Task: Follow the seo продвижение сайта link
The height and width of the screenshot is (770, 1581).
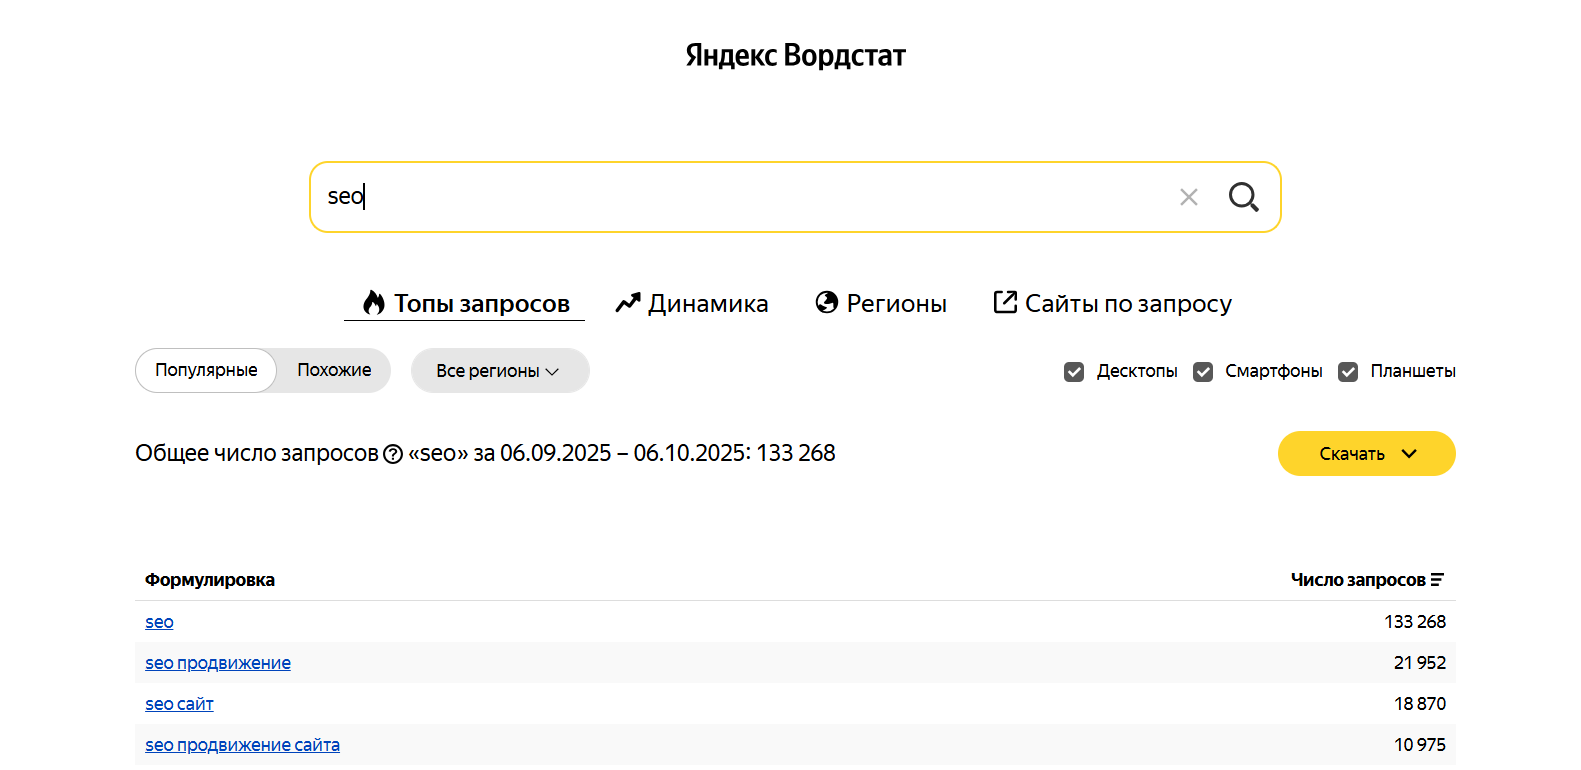Action: click(242, 745)
